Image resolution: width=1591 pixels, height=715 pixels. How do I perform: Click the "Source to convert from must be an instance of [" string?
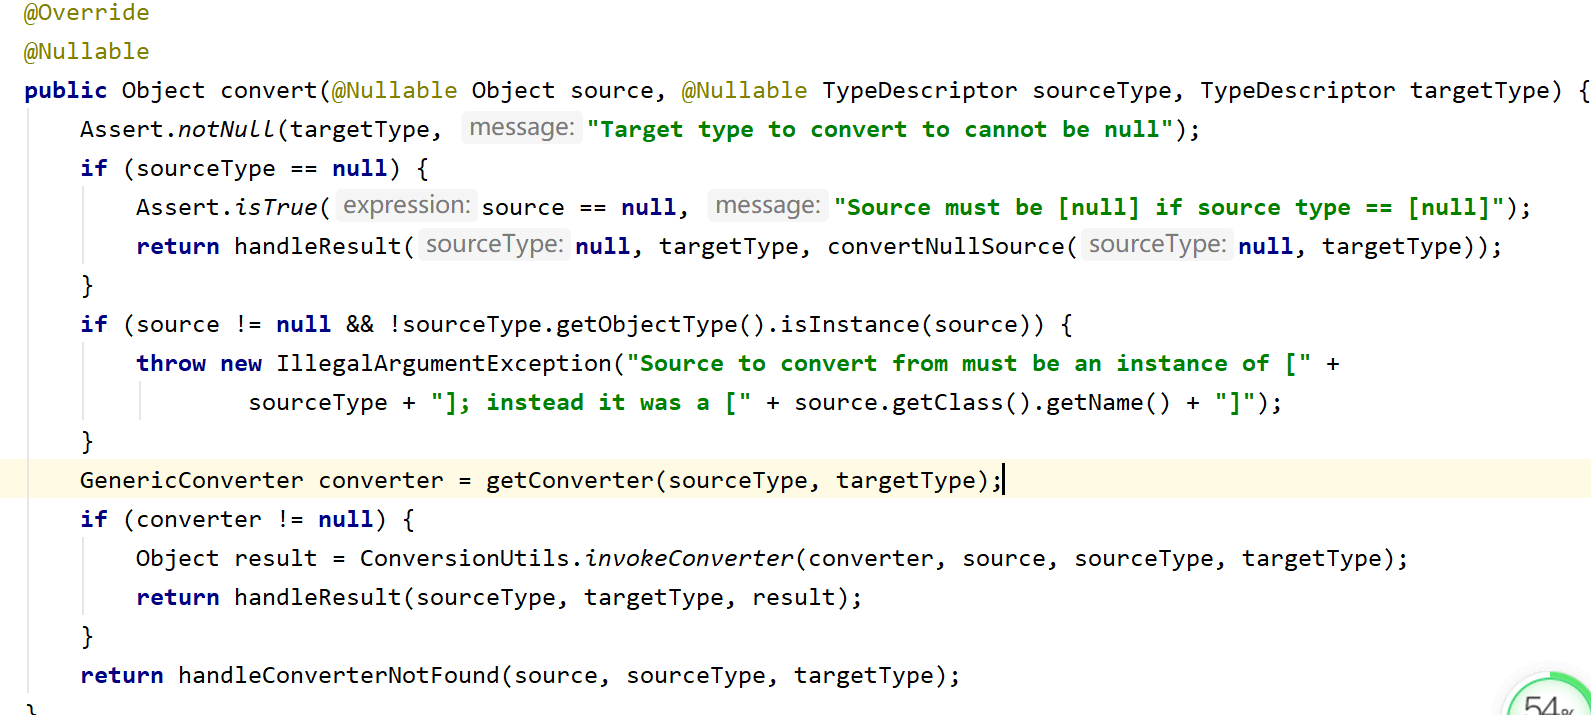point(969,363)
